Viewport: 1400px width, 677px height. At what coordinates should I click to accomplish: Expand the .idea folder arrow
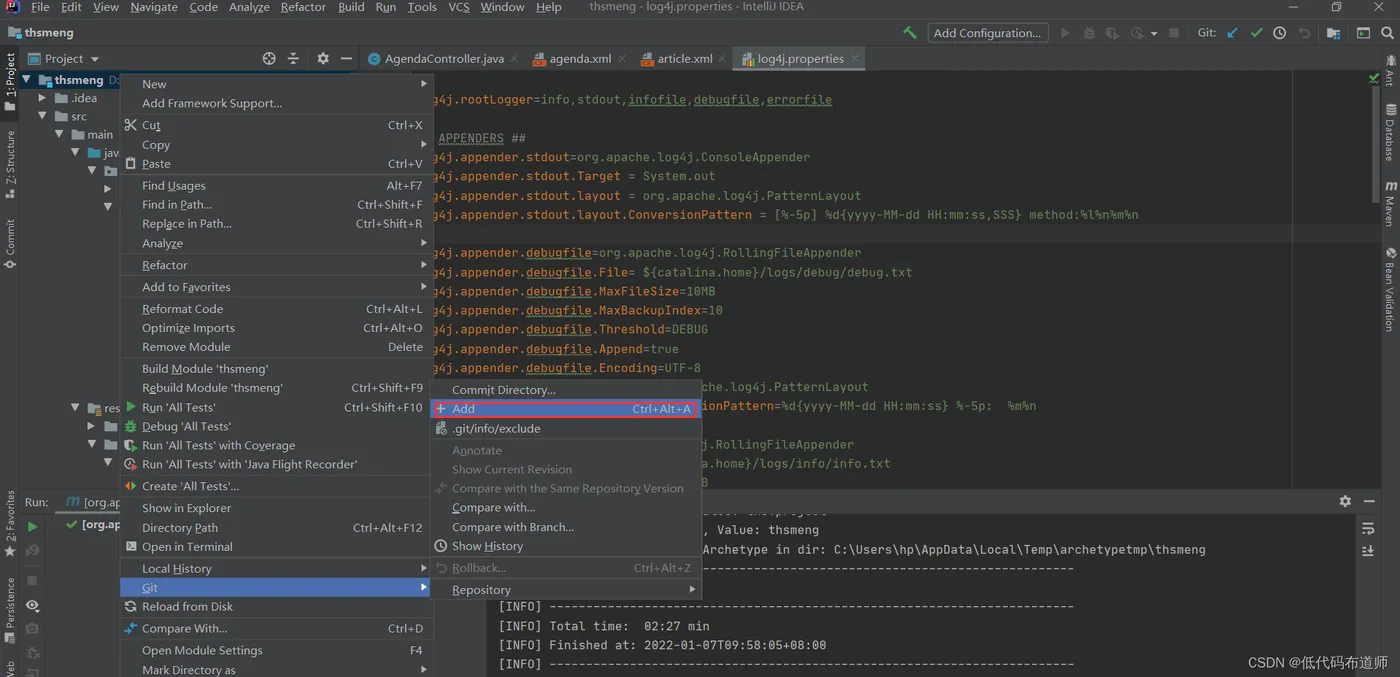tap(42, 98)
